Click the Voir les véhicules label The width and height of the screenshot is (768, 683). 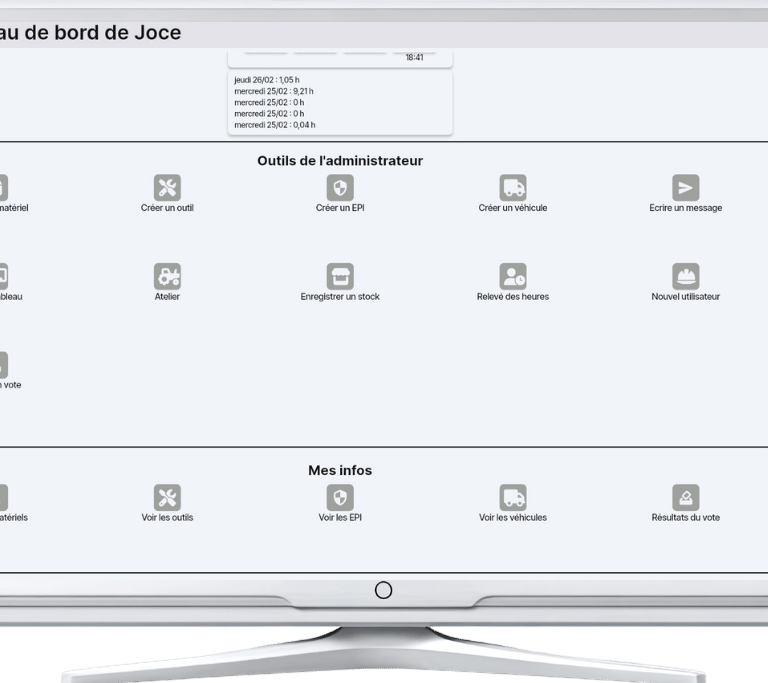513,517
